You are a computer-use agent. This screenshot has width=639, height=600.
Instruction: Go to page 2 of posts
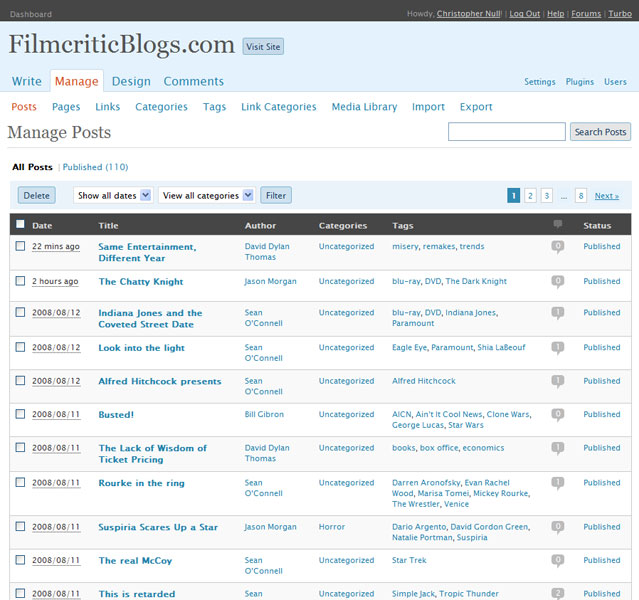tap(530, 196)
